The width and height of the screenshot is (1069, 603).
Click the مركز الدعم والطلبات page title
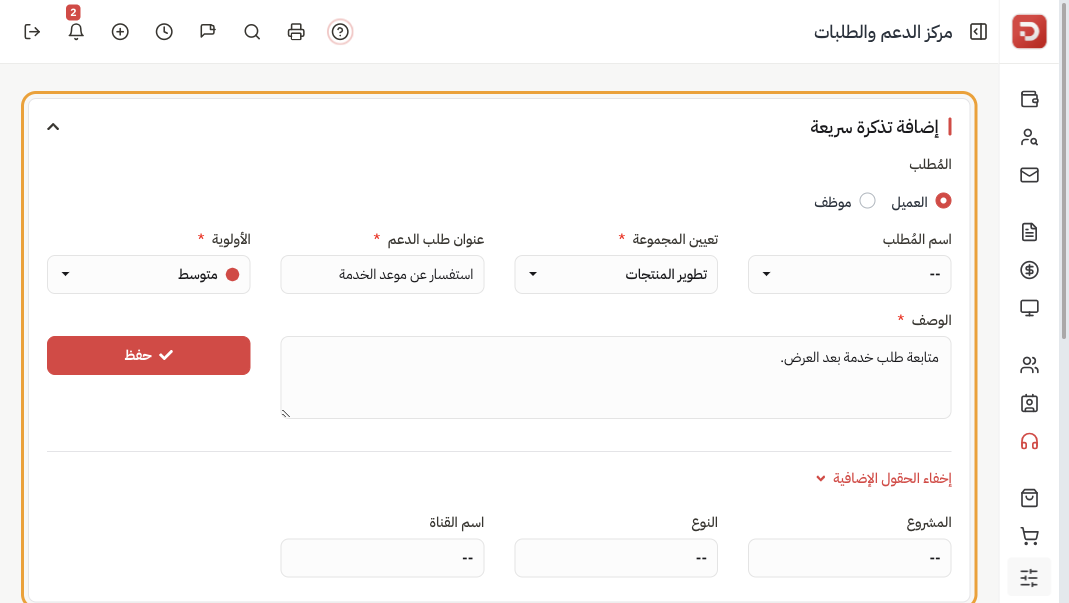(x=883, y=32)
